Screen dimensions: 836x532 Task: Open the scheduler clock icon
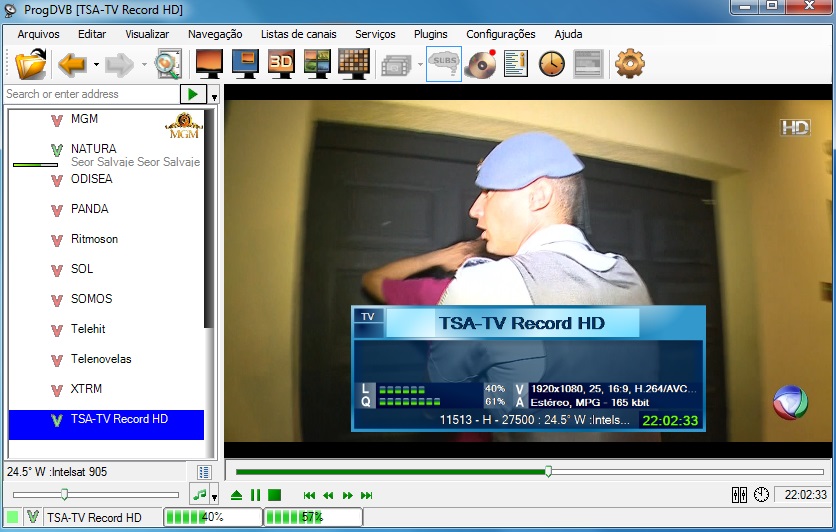click(552, 65)
